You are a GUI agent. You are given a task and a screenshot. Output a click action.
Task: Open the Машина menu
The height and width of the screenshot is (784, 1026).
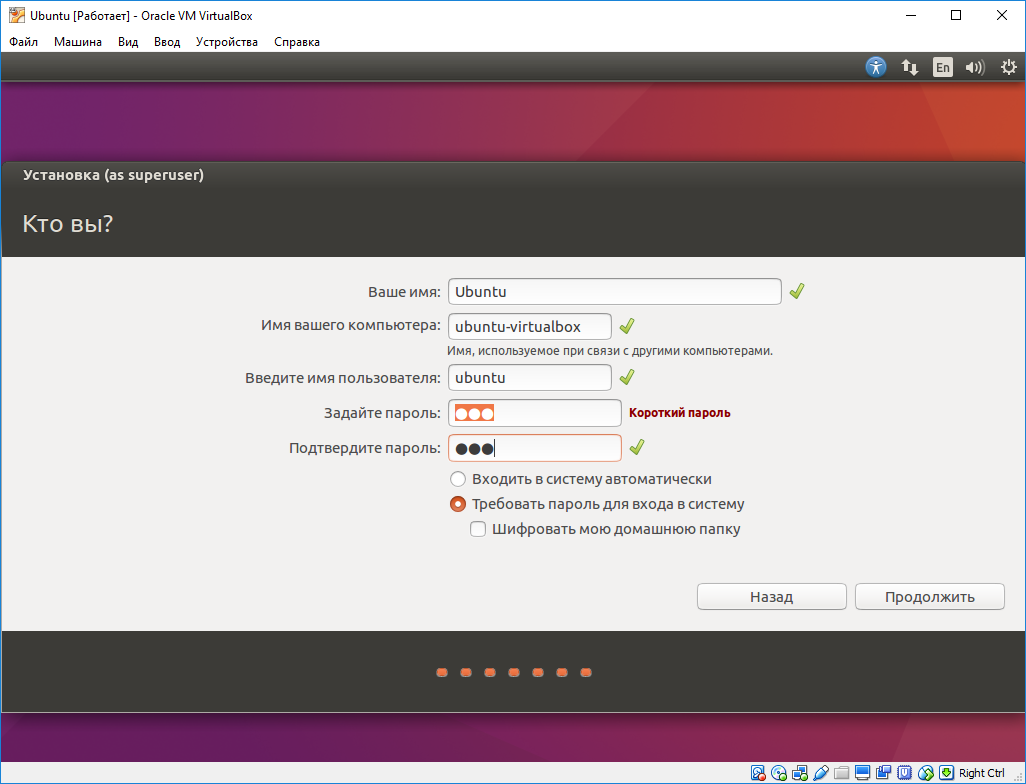[x=78, y=42]
